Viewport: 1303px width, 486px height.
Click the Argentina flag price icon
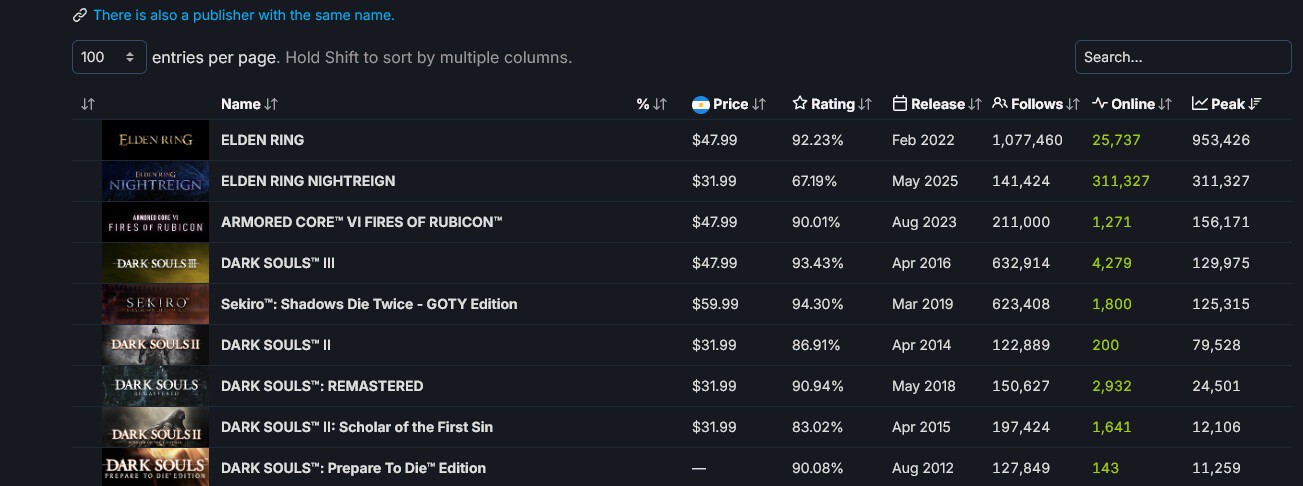pyautogui.click(x=701, y=104)
